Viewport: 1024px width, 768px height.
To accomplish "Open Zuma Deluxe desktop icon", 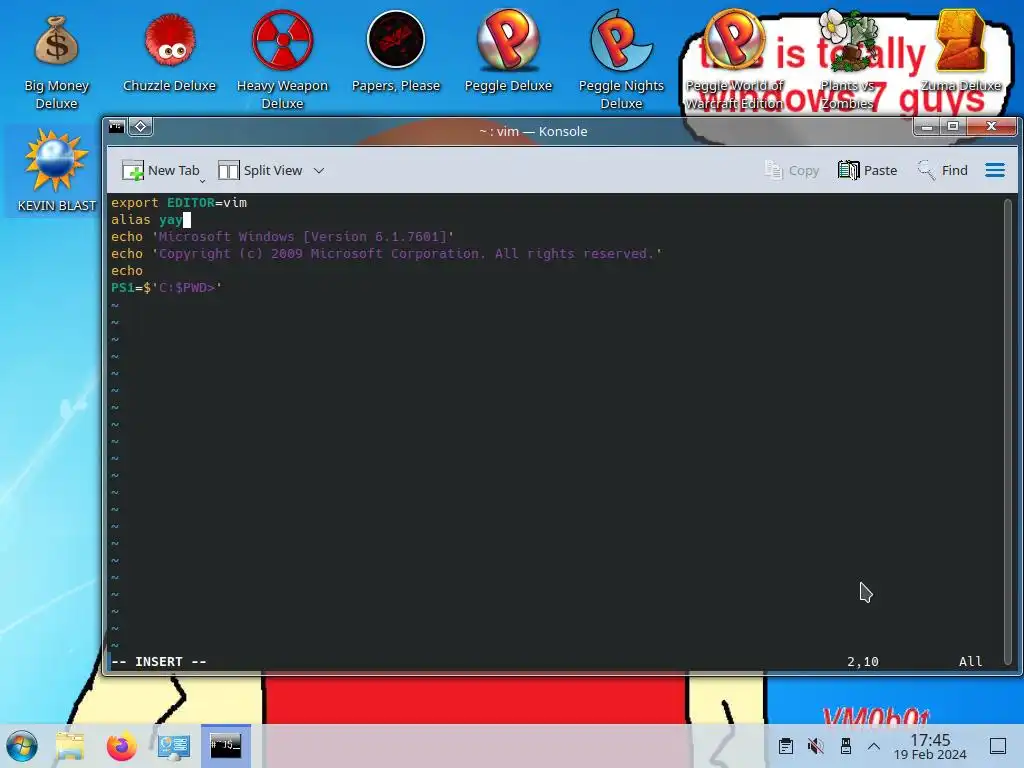I will tap(960, 52).
